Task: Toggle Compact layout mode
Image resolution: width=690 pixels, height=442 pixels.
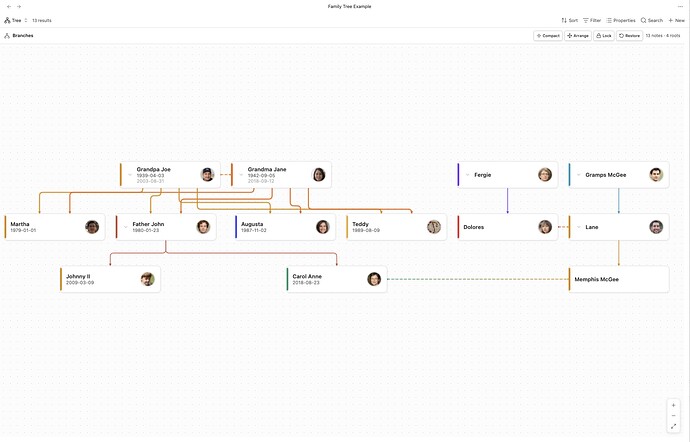Action: point(548,35)
